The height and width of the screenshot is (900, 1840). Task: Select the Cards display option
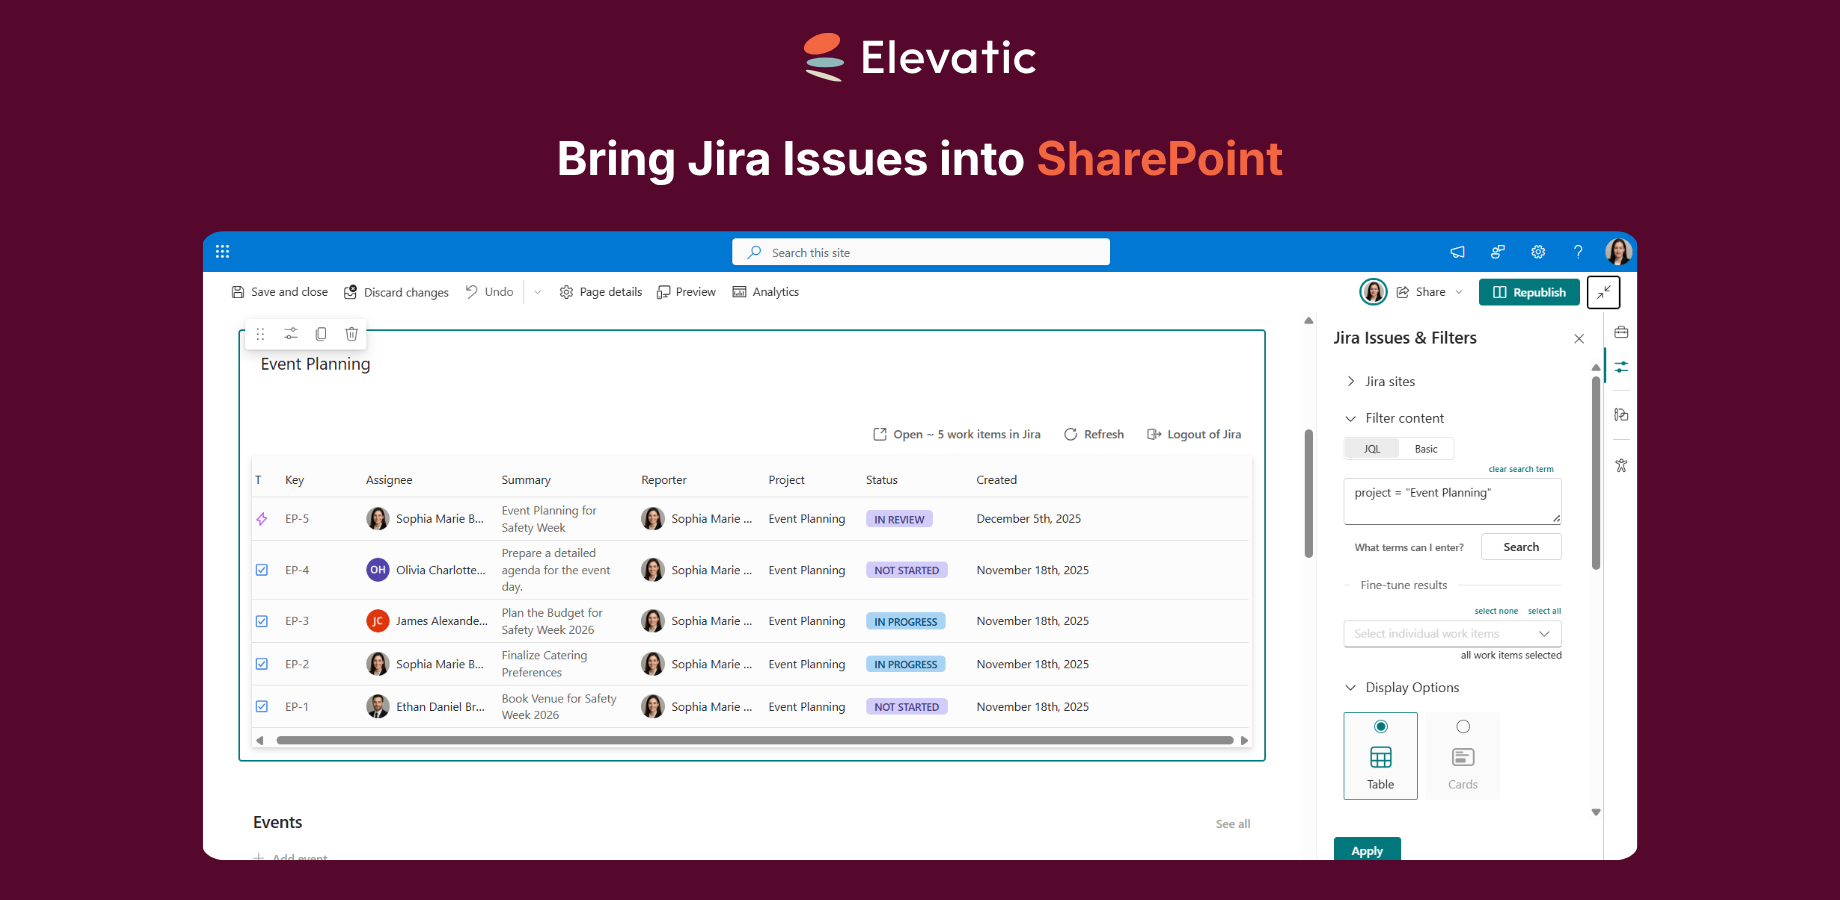(1463, 755)
